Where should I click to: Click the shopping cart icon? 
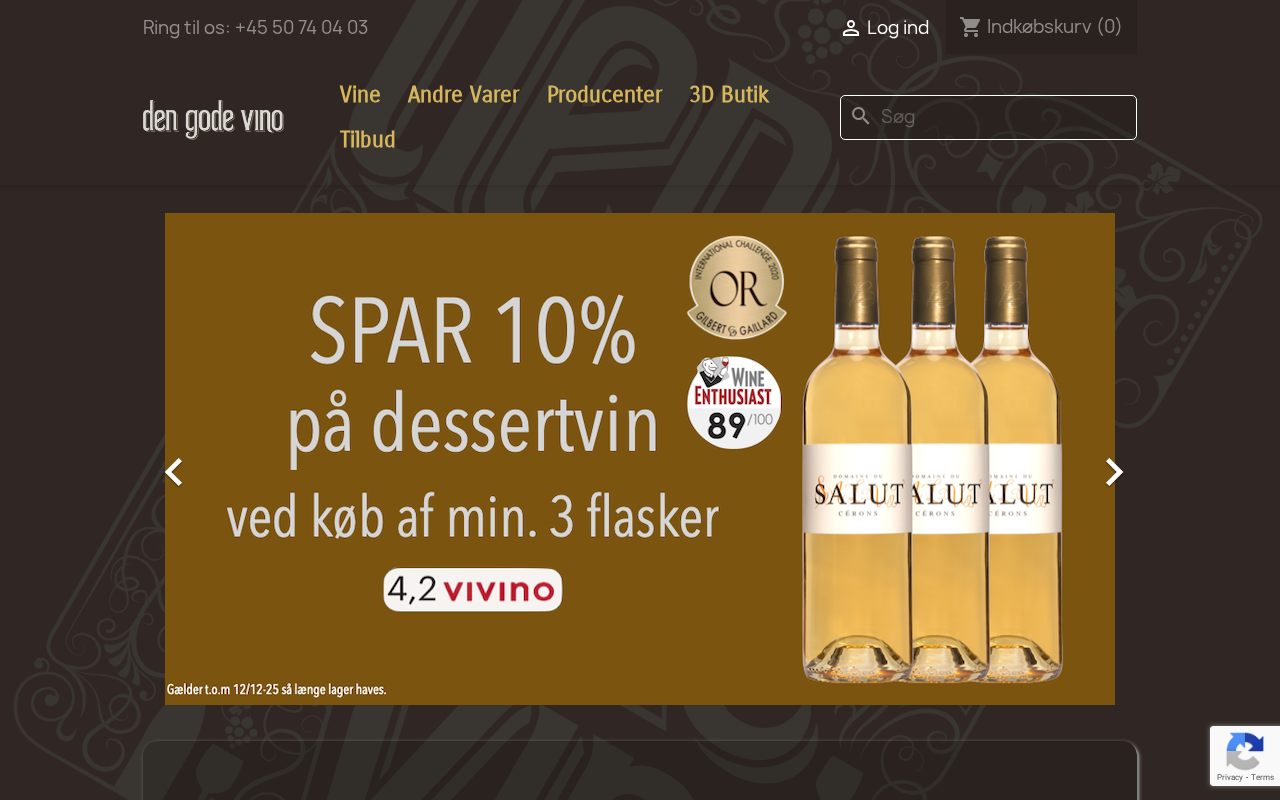pos(970,27)
